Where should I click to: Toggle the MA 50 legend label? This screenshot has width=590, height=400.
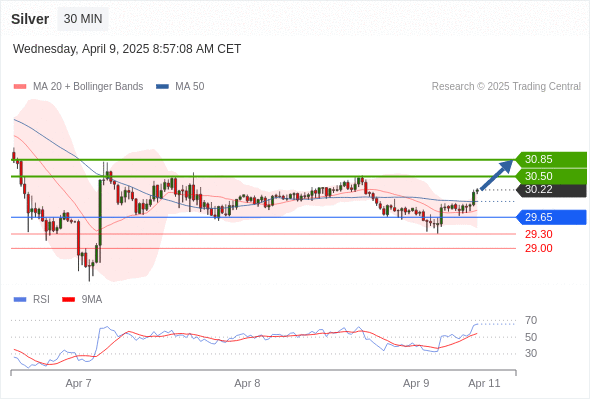tap(190, 87)
